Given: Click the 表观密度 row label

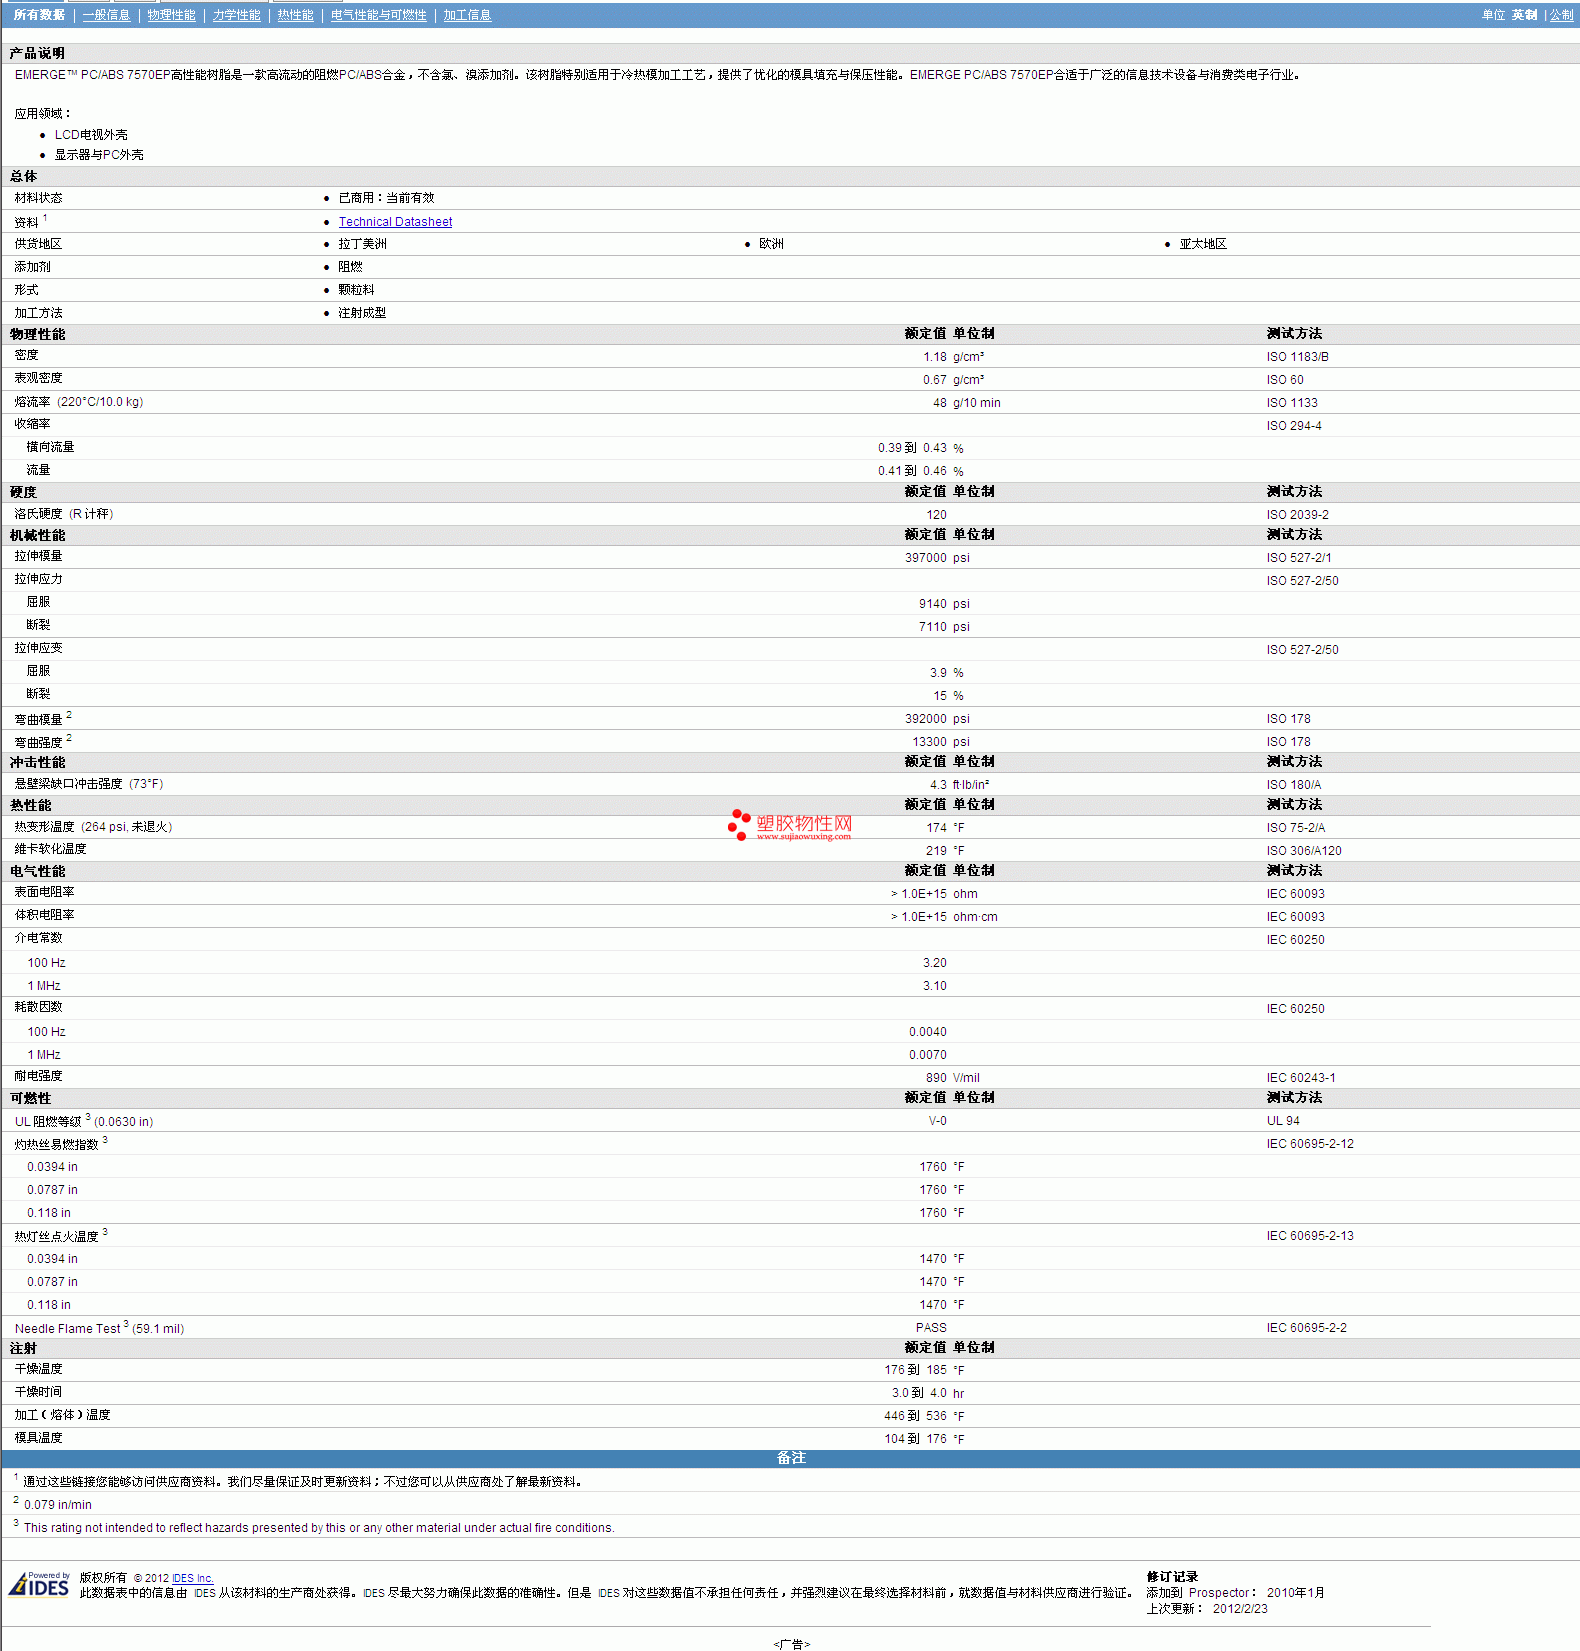Looking at the screenshot, I should 38,378.
